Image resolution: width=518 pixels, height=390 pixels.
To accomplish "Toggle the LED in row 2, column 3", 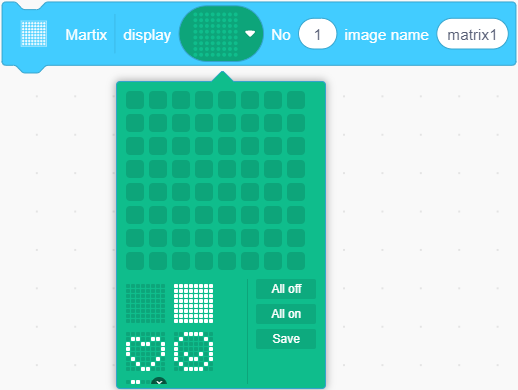I will coord(181,123).
